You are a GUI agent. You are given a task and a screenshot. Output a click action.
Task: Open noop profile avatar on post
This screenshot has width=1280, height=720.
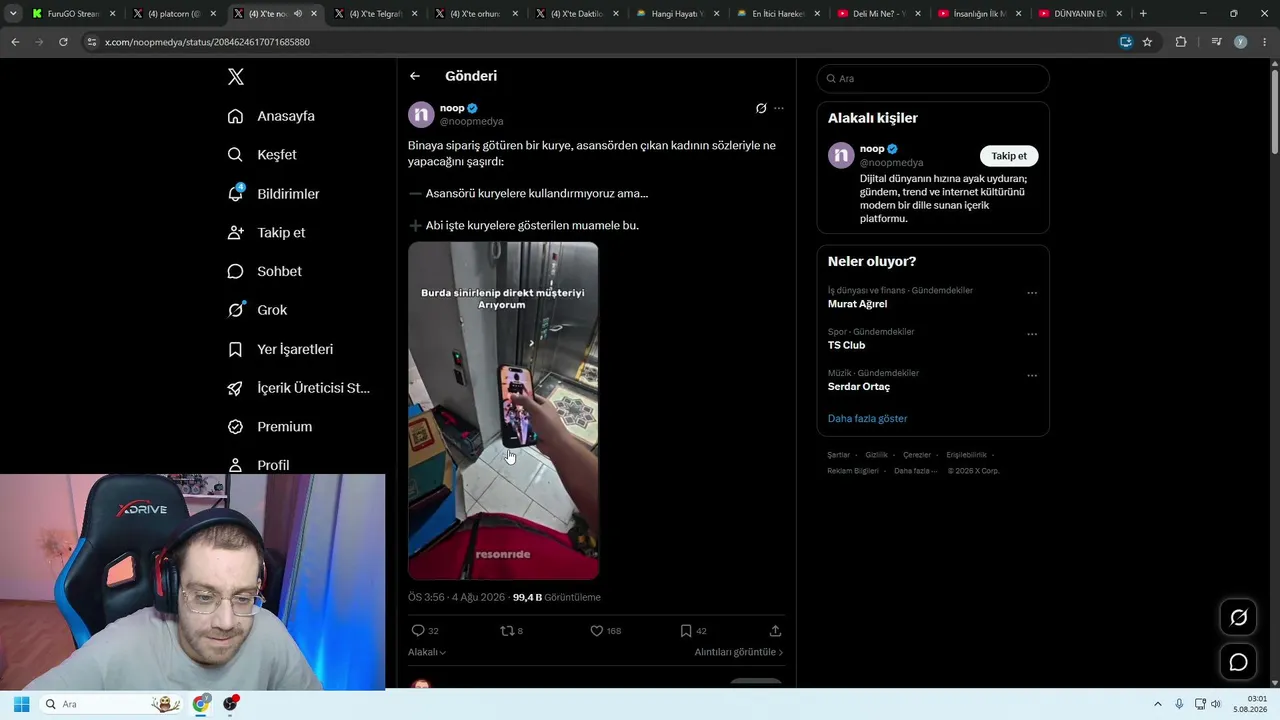pos(421,114)
